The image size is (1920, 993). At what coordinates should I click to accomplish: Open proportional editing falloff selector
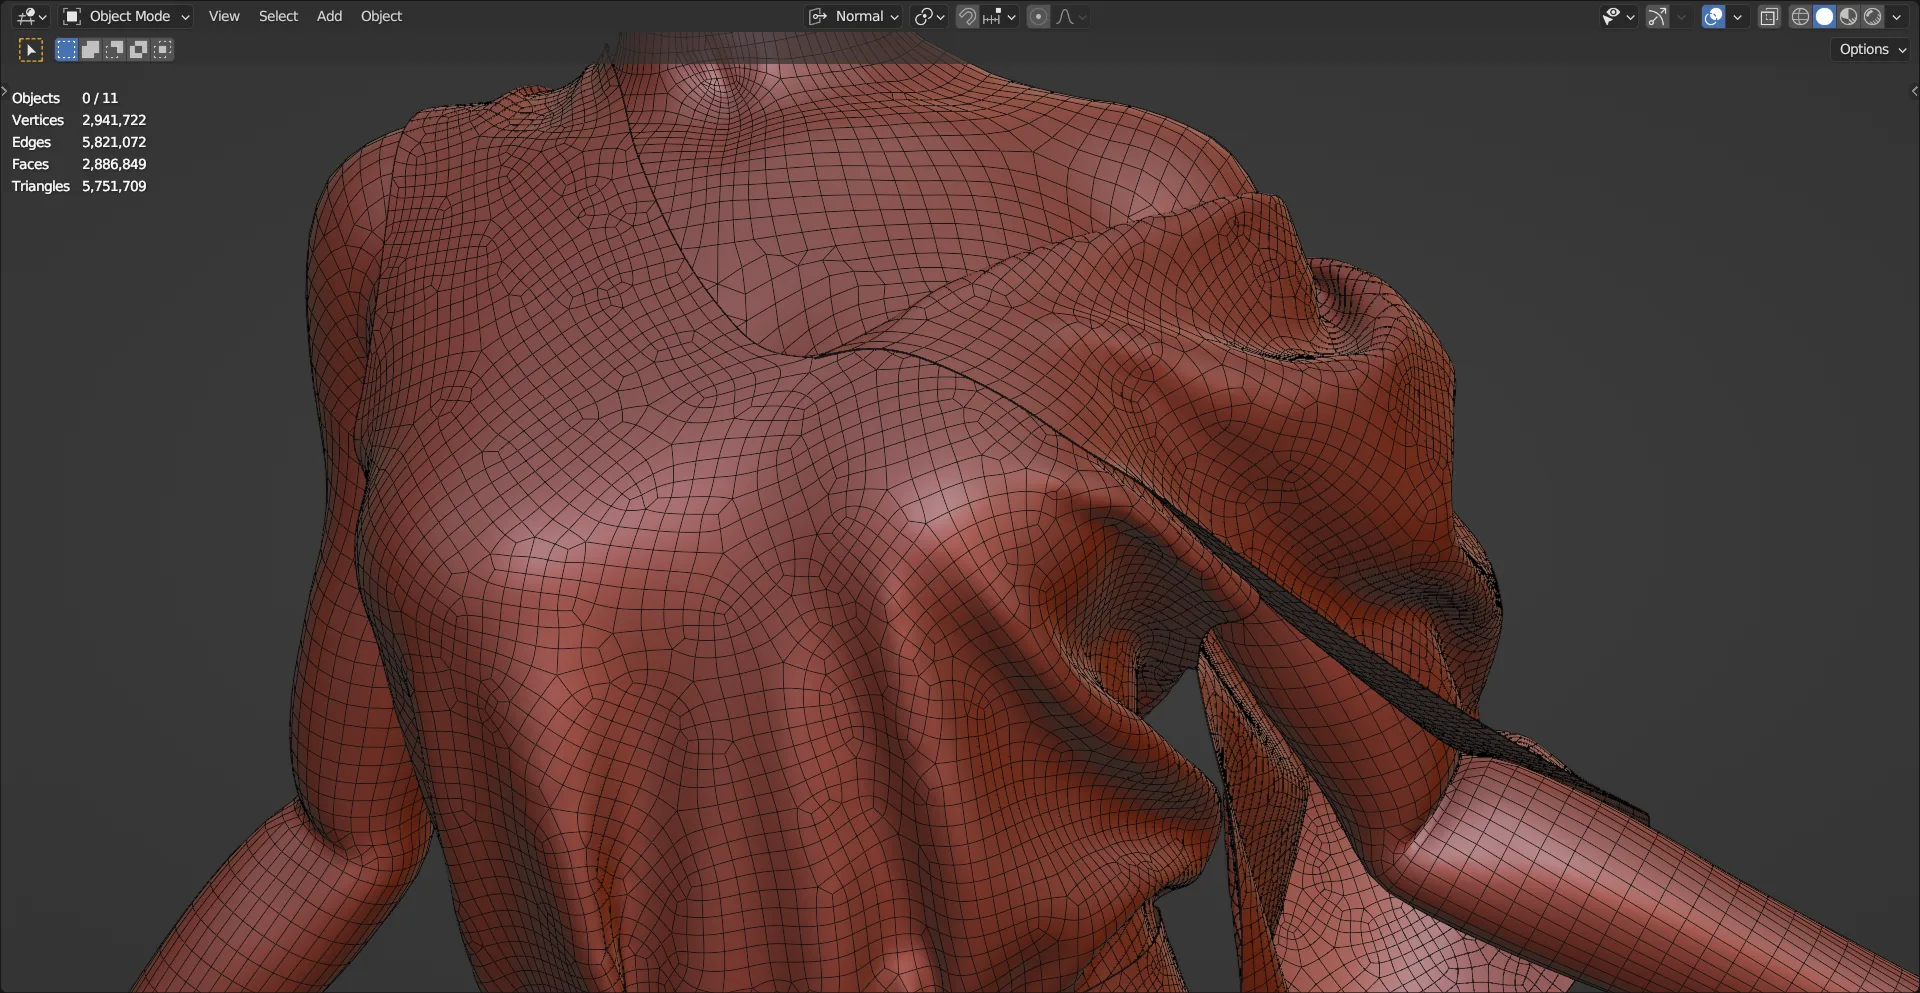pyautogui.click(x=1070, y=16)
